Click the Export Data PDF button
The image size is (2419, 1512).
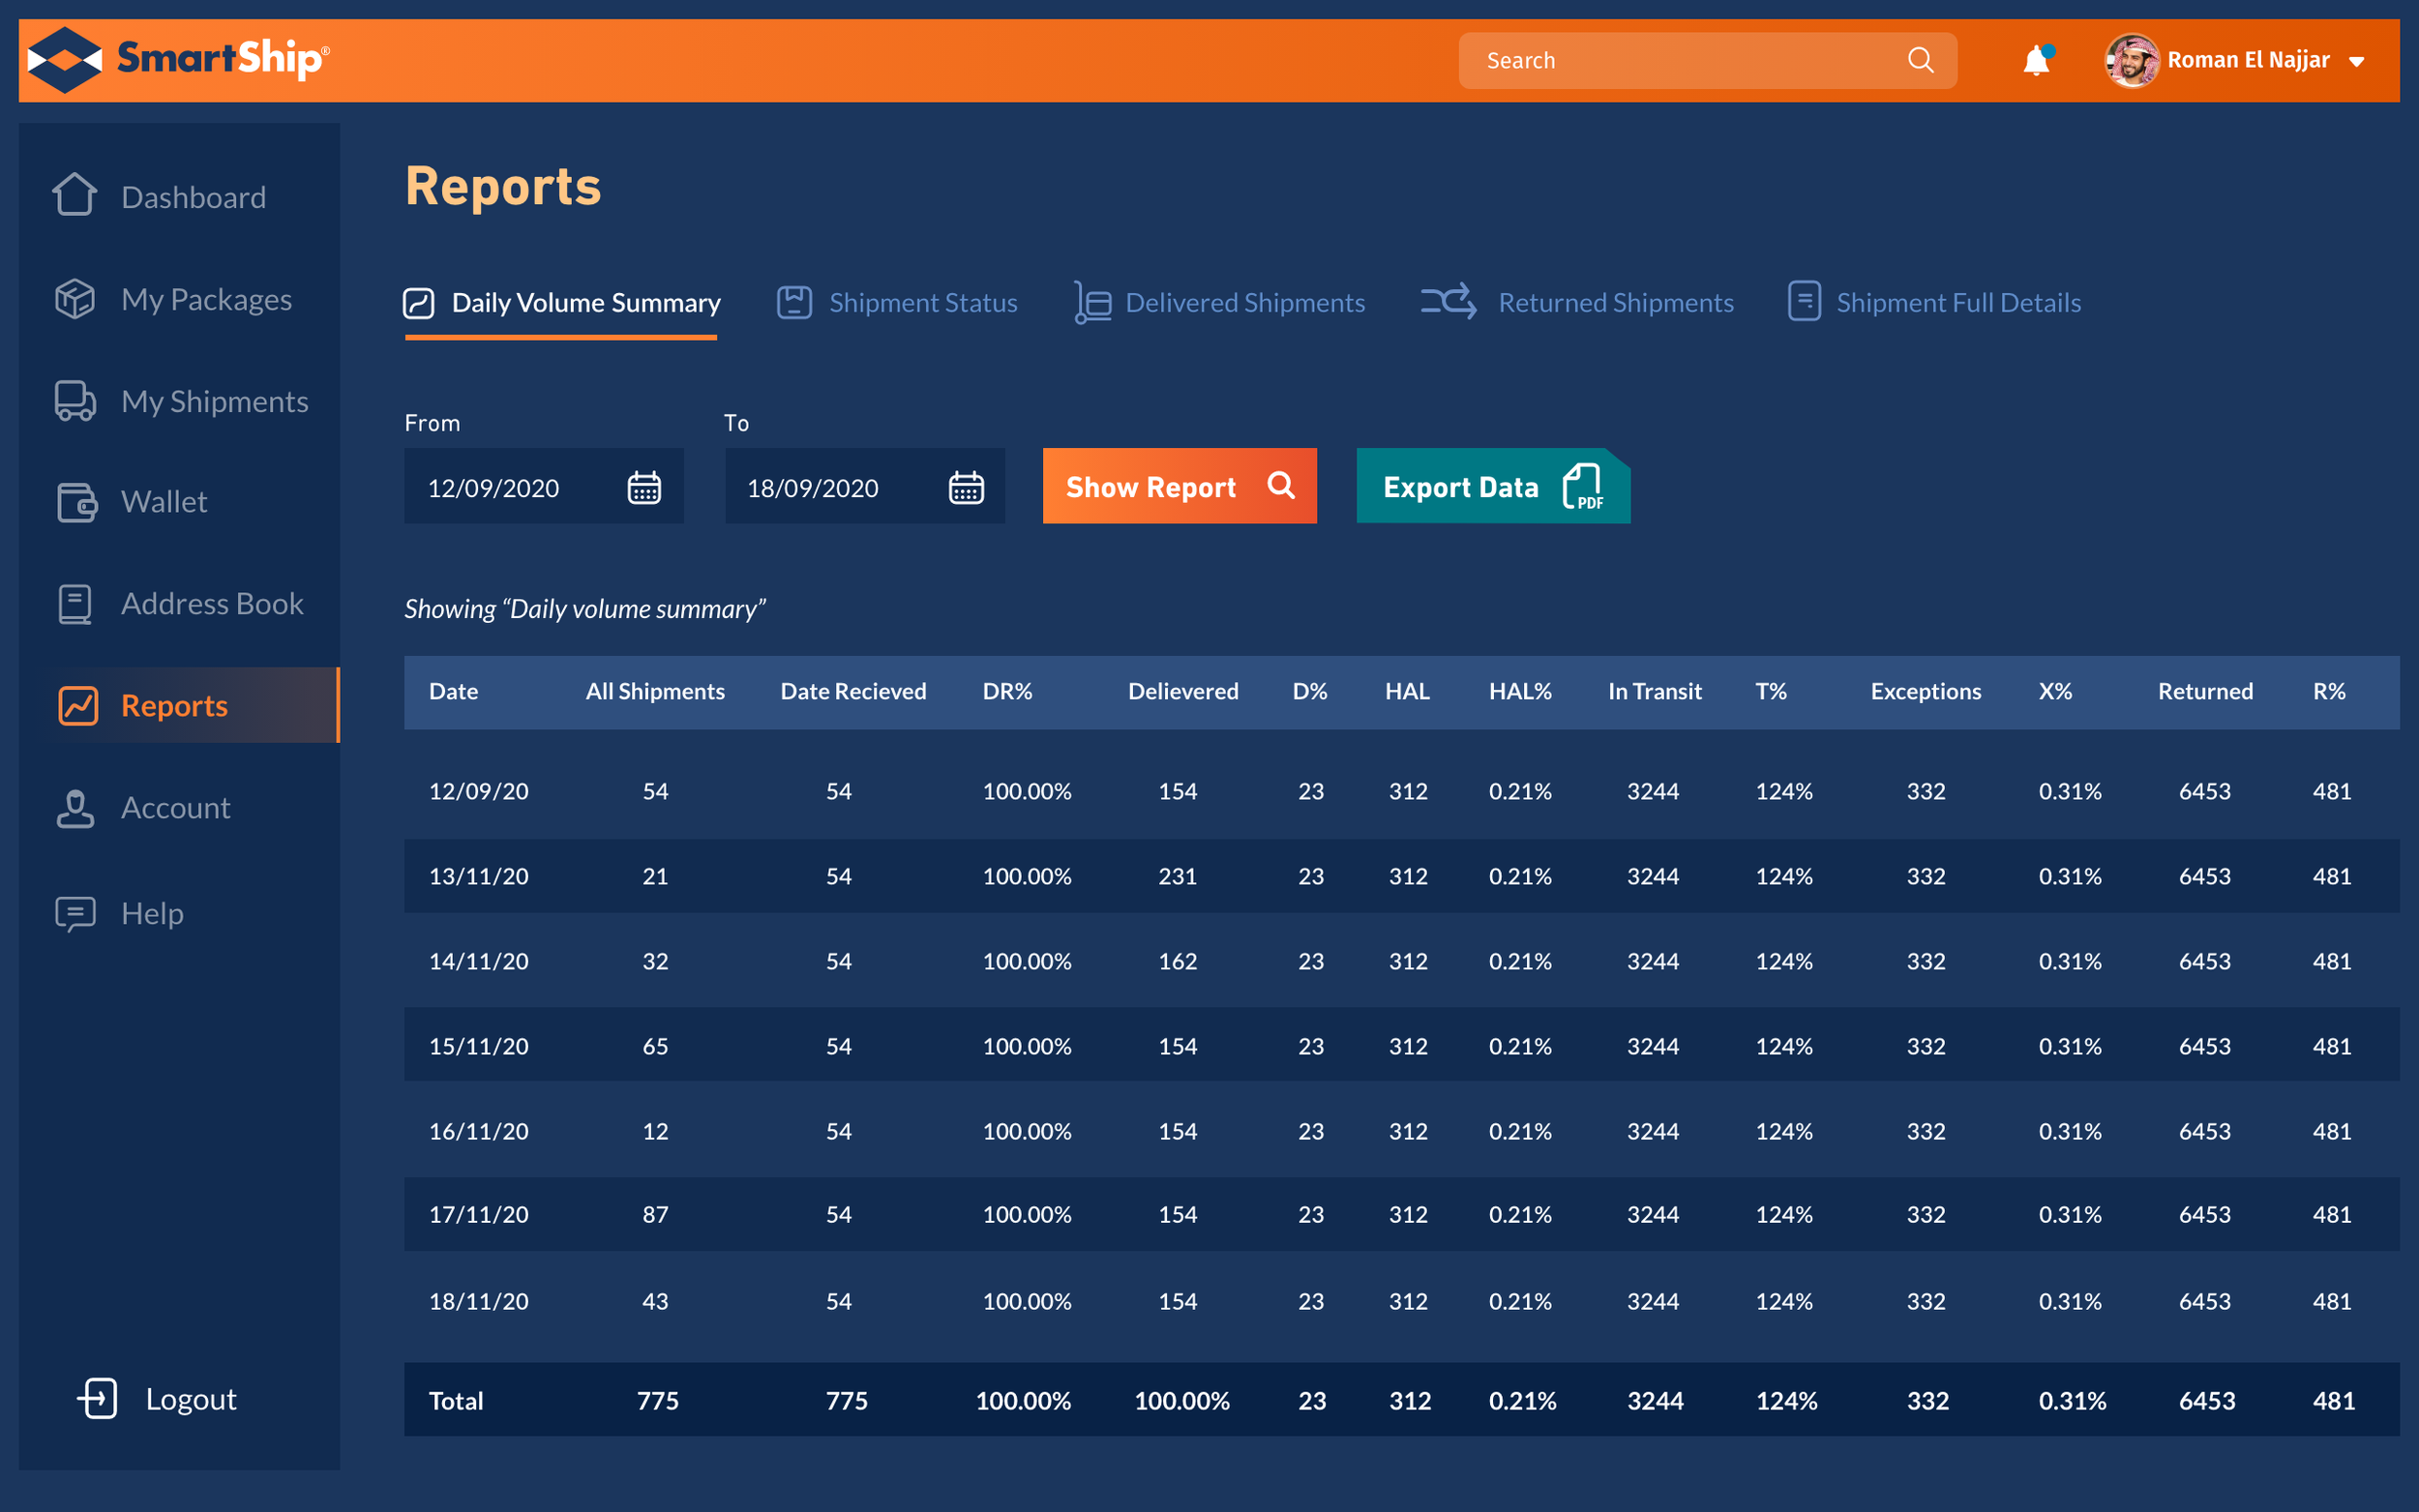tap(1492, 486)
